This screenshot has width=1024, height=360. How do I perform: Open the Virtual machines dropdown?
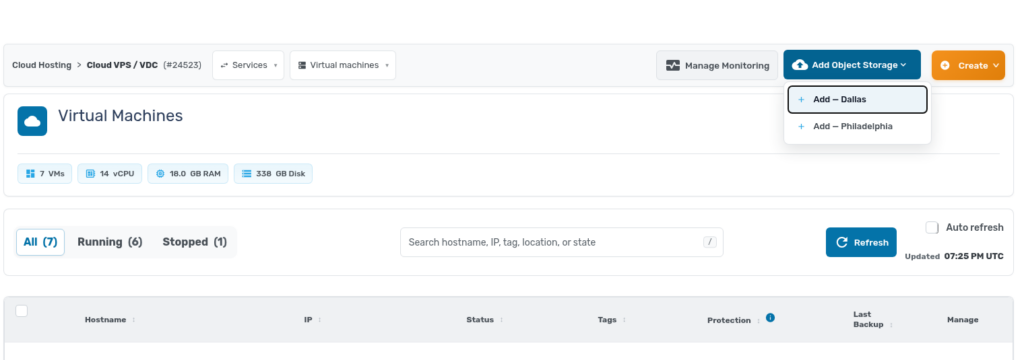(x=343, y=65)
